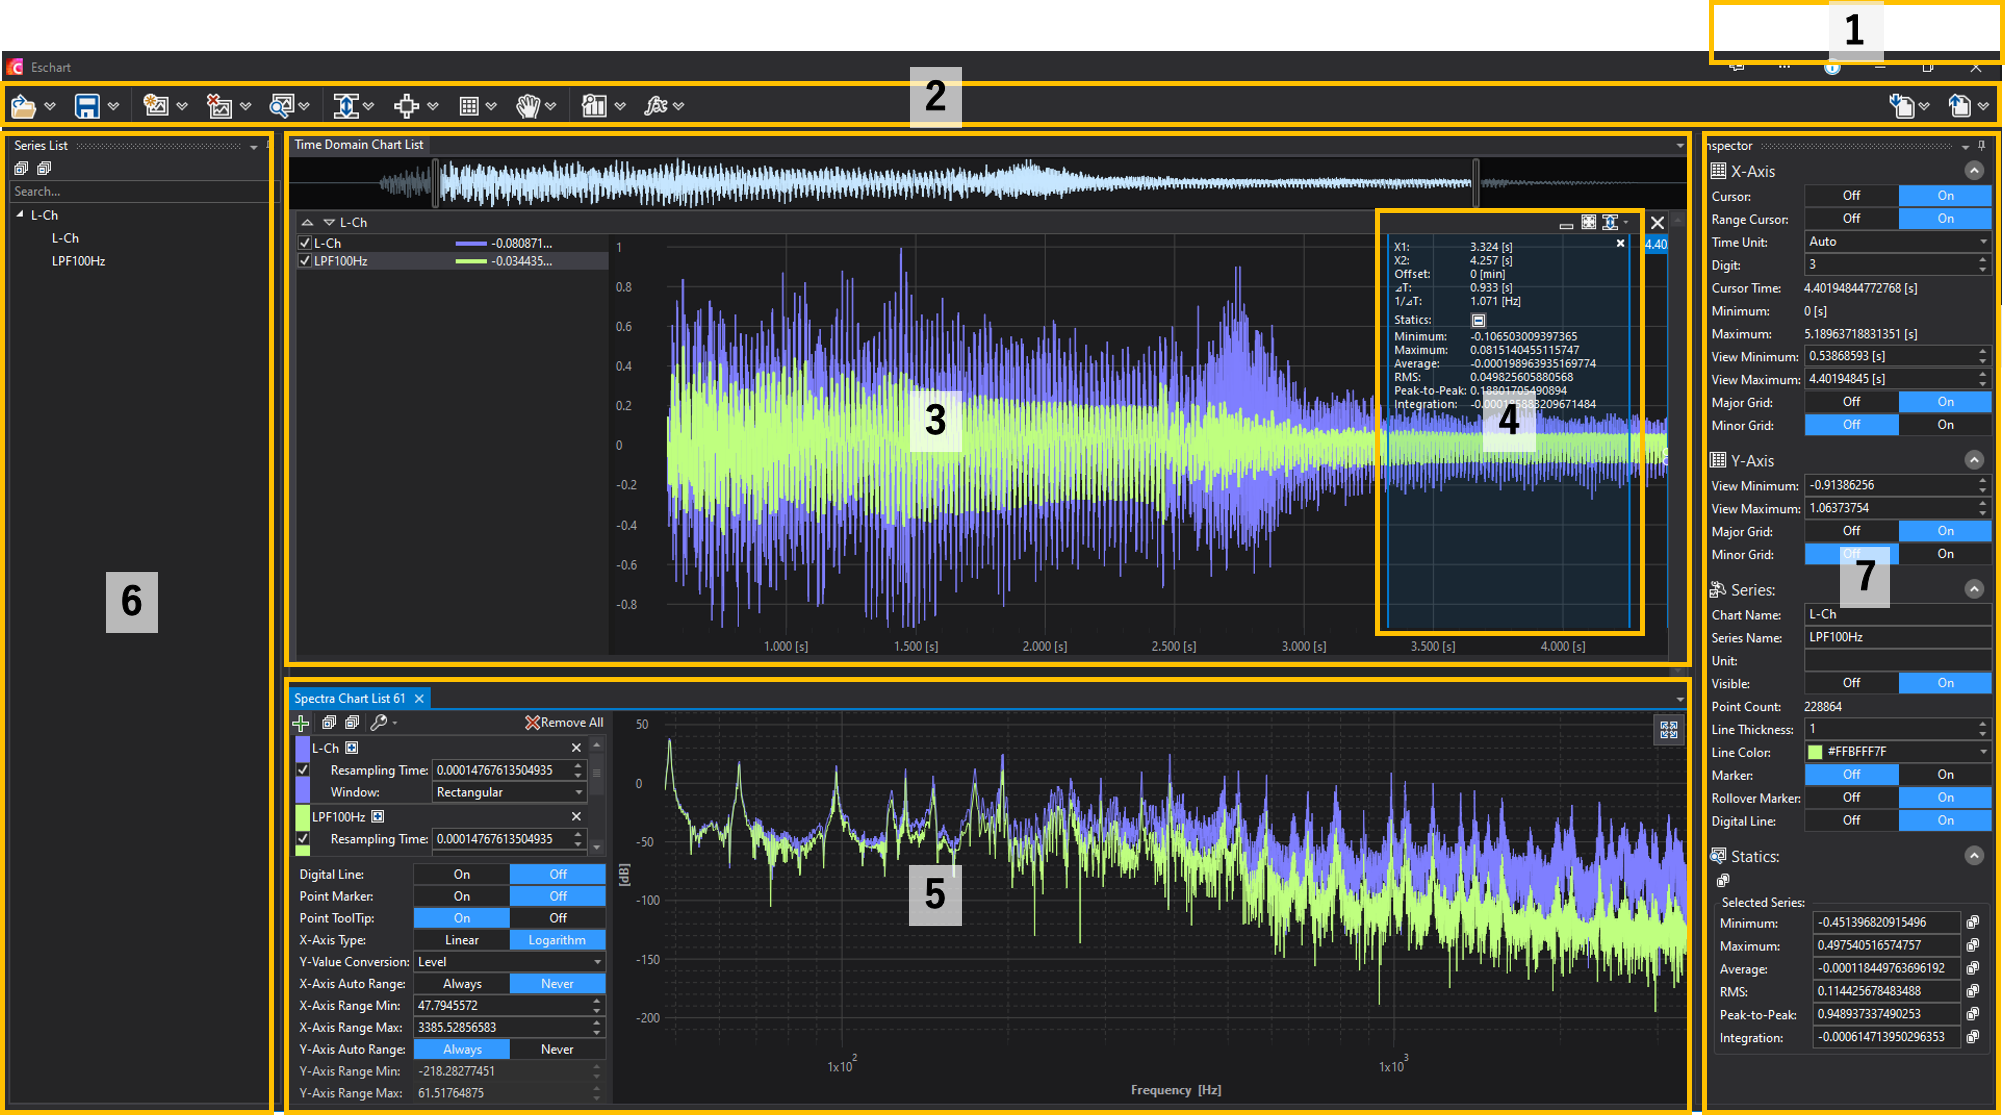
Task: Click the range cursor toolbar icon
Action: click(x=345, y=106)
